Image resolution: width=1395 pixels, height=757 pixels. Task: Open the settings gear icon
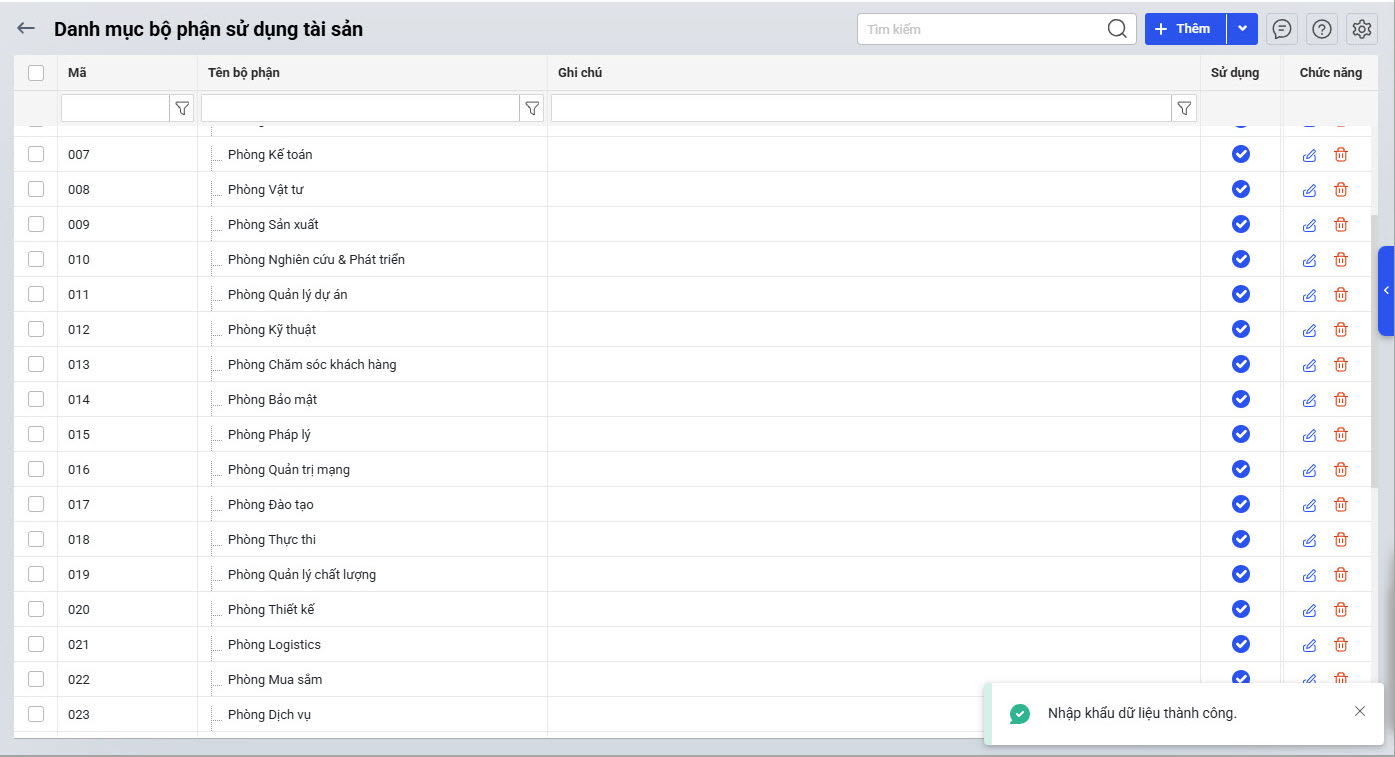point(1362,29)
